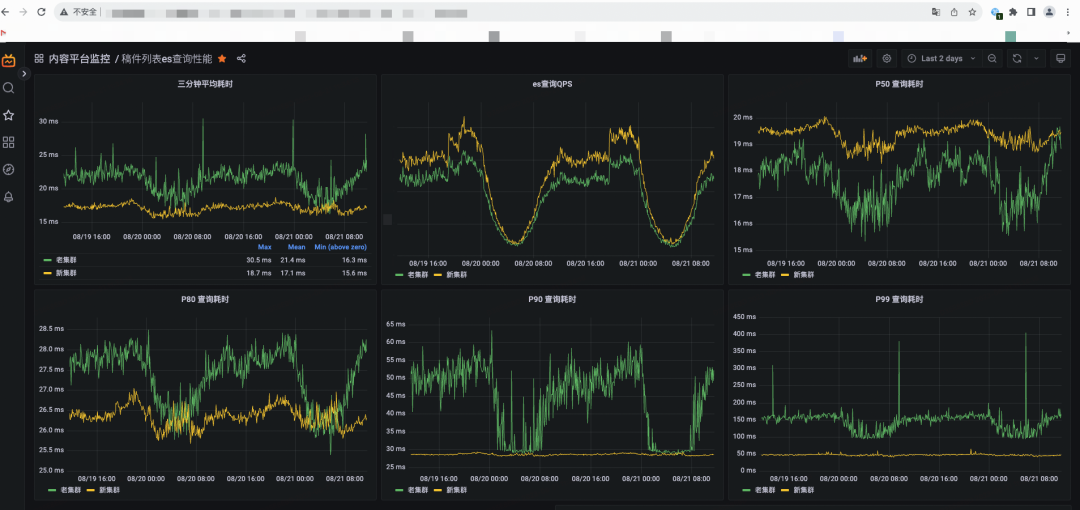Click the 不安全 site security indicator
1080x510 pixels.
coord(78,12)
